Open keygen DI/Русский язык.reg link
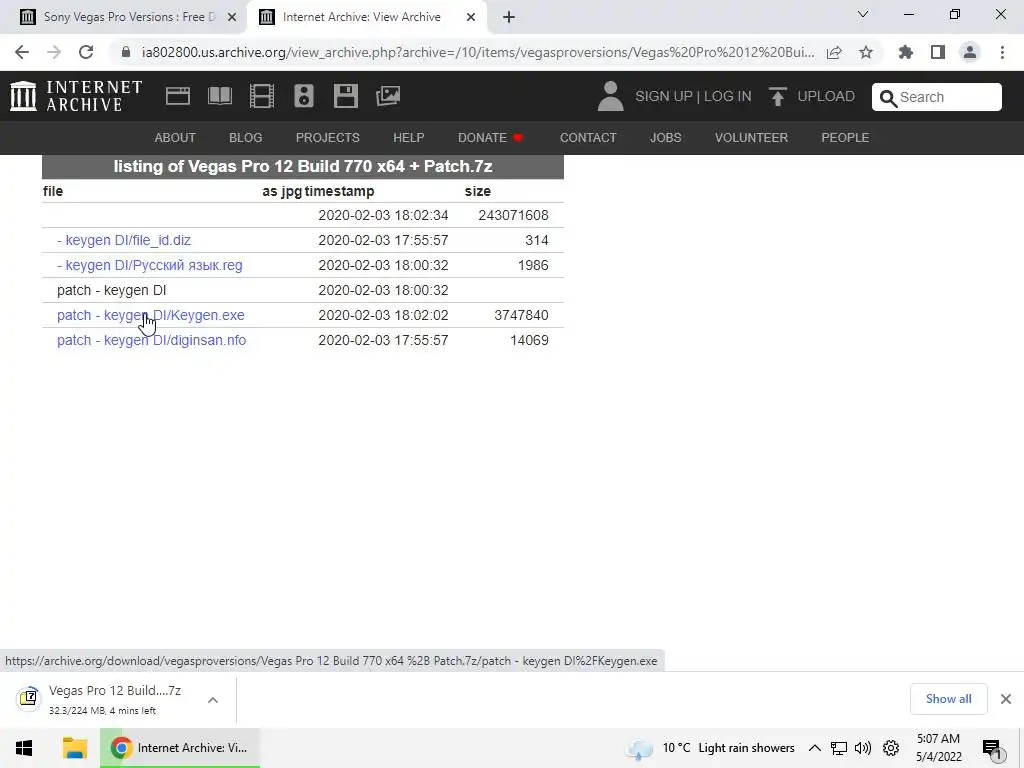 coord(150,265)
